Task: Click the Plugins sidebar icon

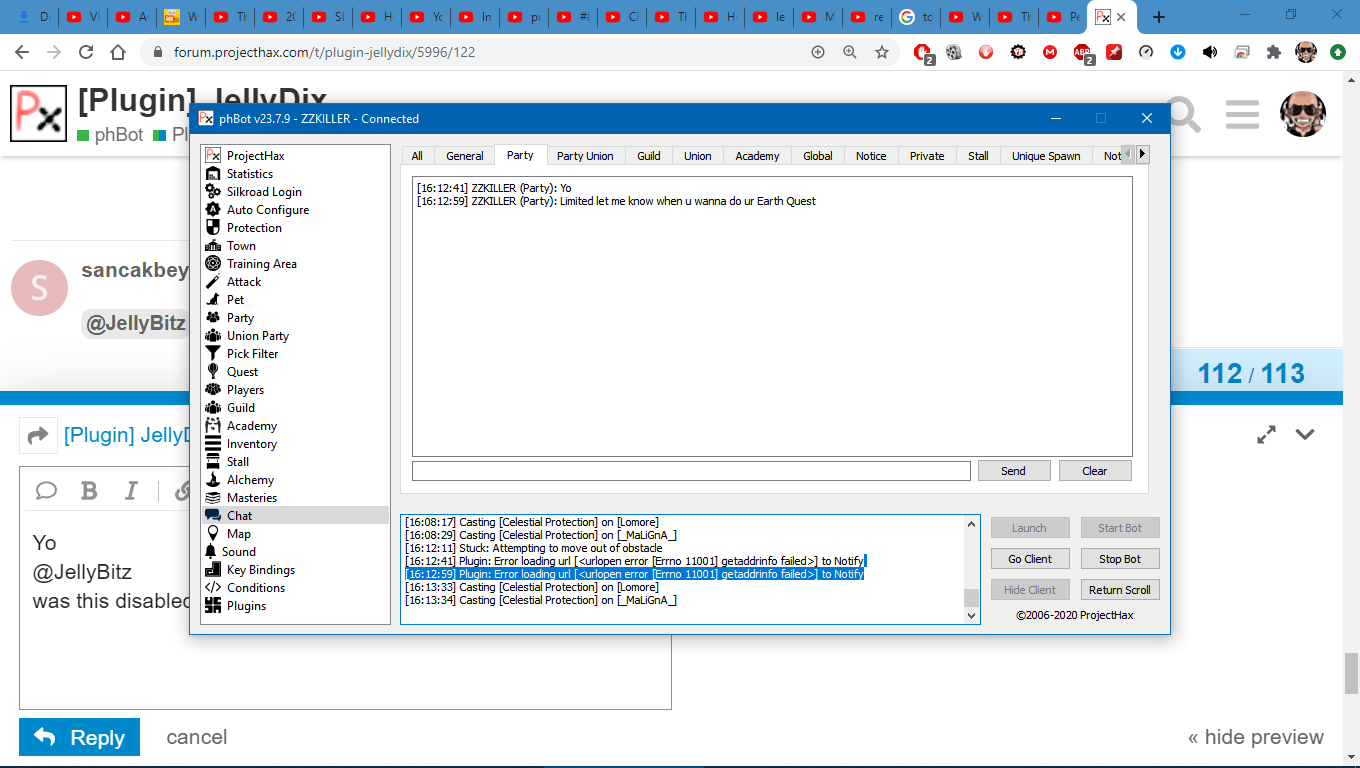Action: (212, 606)
